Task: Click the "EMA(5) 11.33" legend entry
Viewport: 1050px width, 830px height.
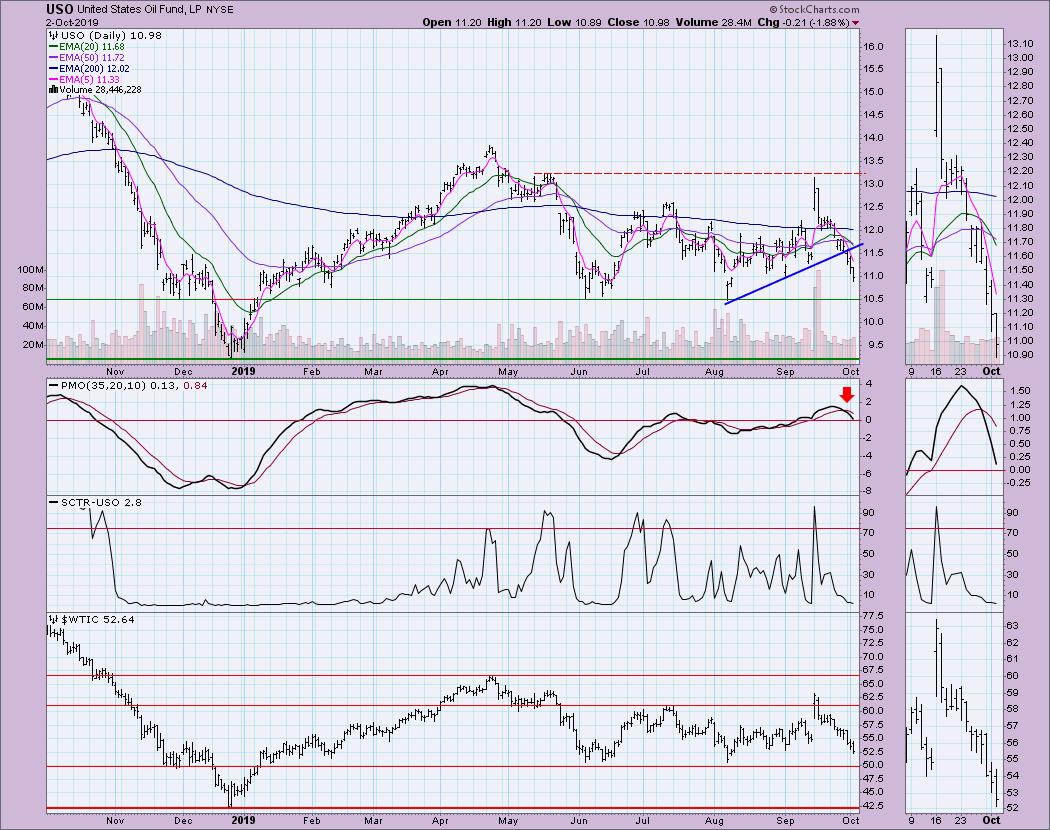Action: pos(90,79)
